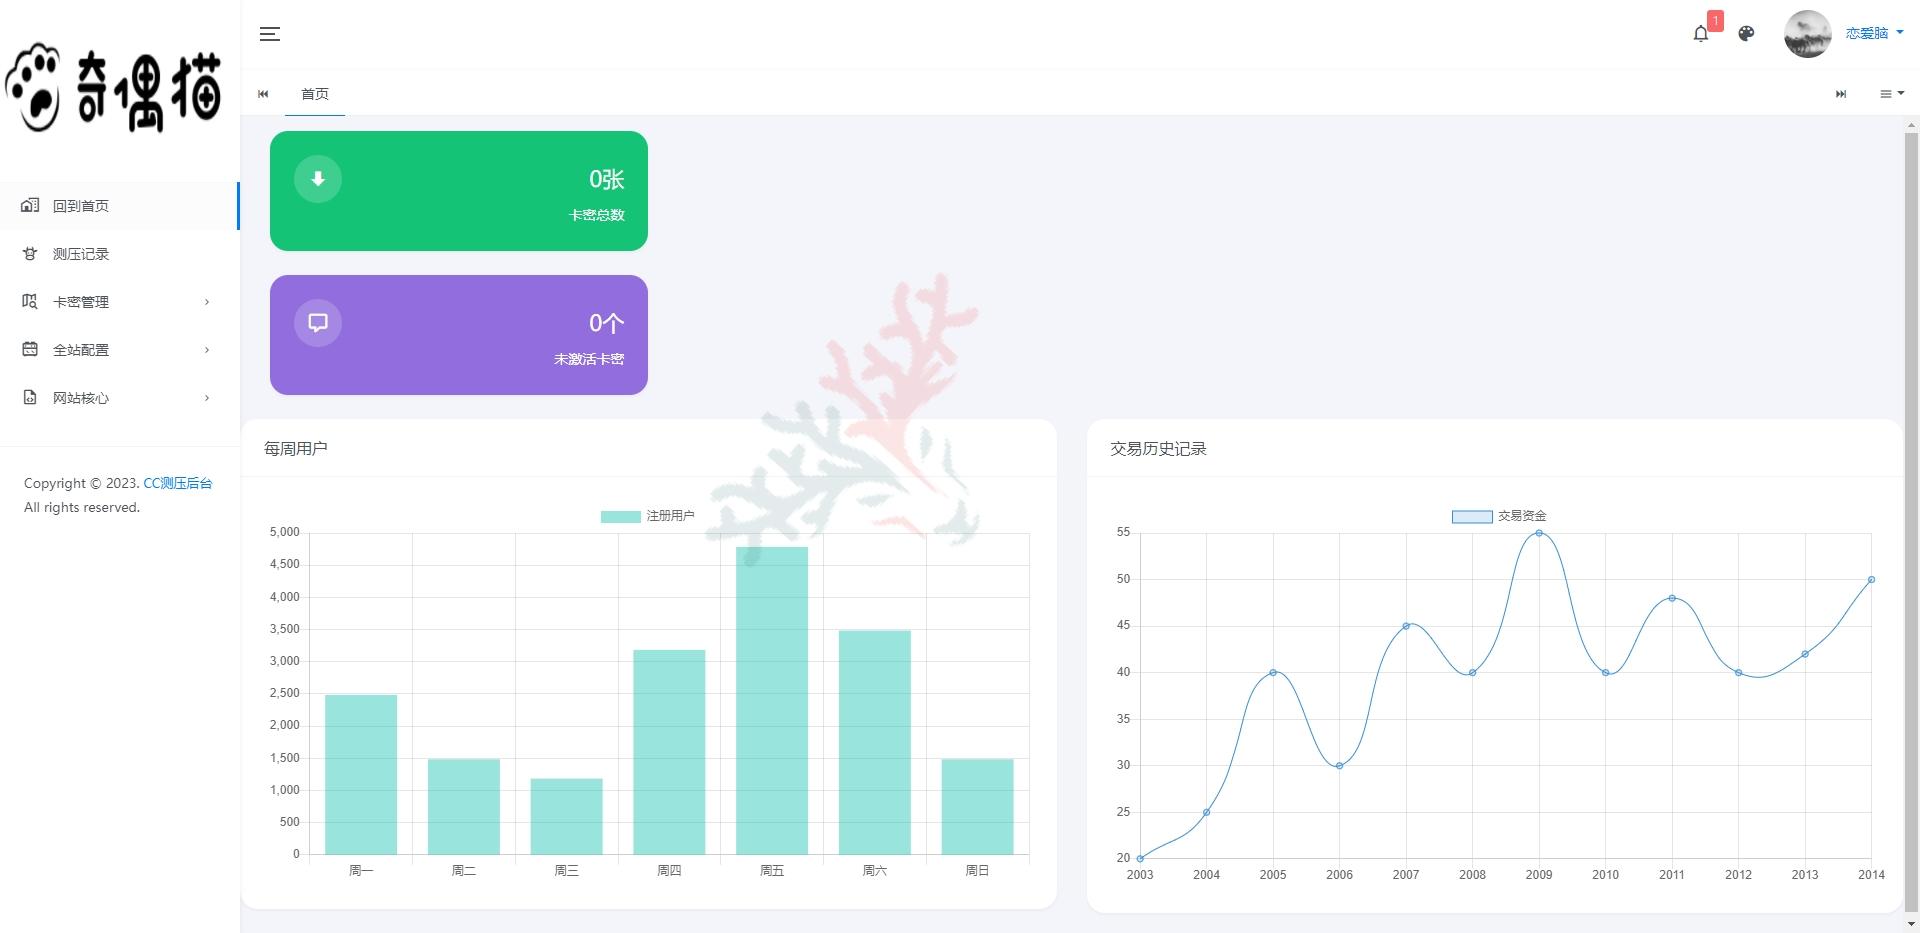
Task: Click the 2009 peak data point
Action: click(x=1539, y=533)
